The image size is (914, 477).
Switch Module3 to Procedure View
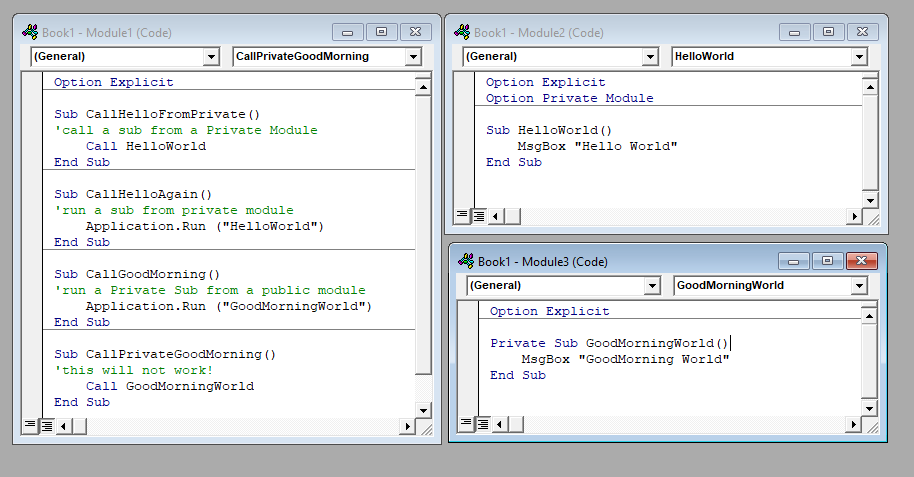tap(466, 424)
